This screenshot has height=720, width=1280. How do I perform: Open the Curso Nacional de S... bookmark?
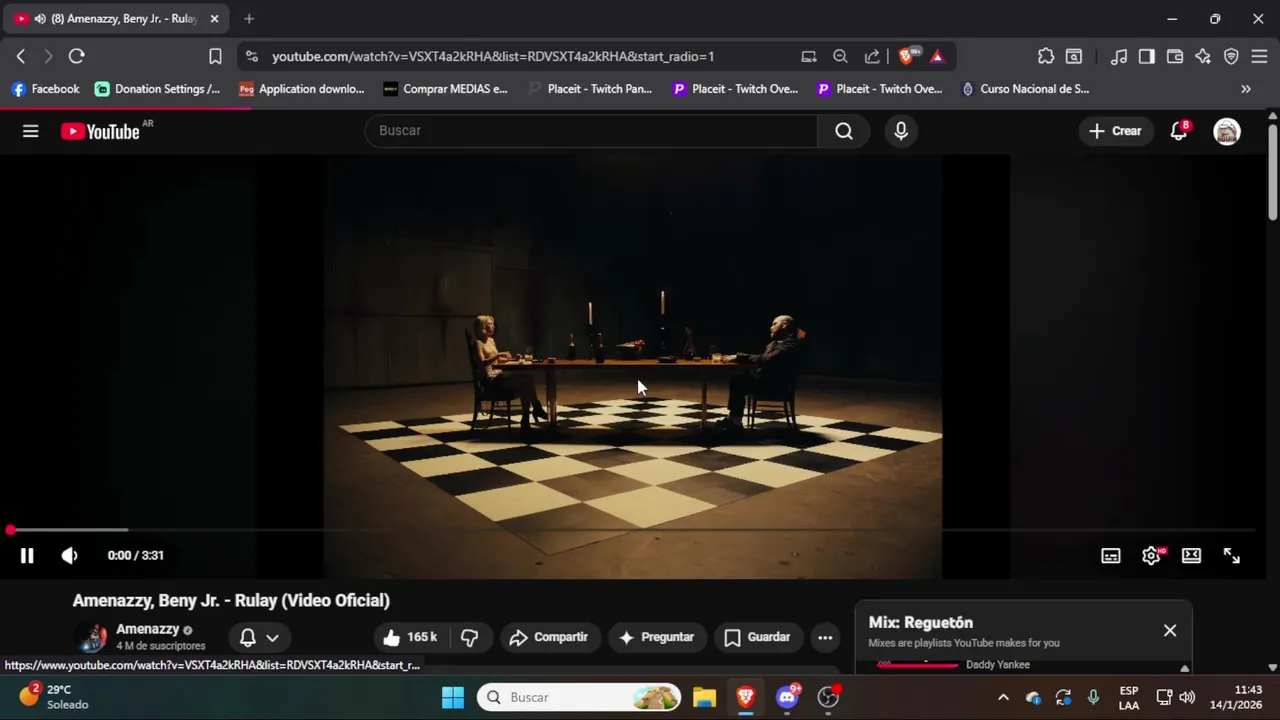coord(1024,89)
